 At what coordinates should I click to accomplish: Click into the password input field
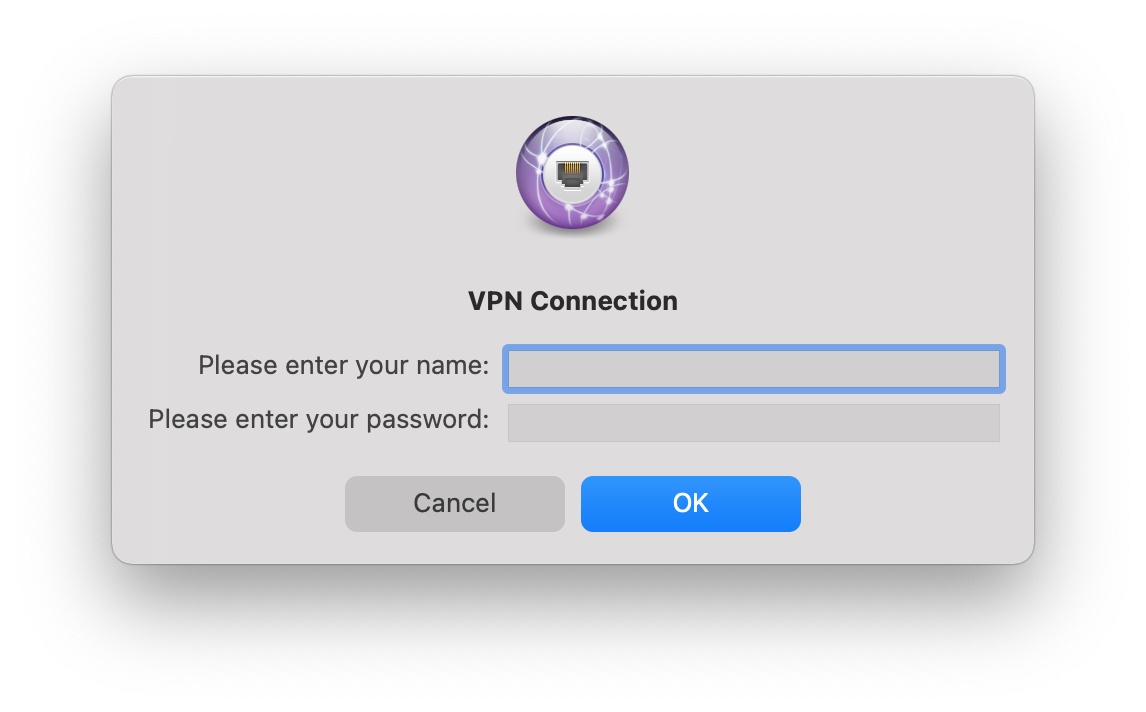click(754, 423)
